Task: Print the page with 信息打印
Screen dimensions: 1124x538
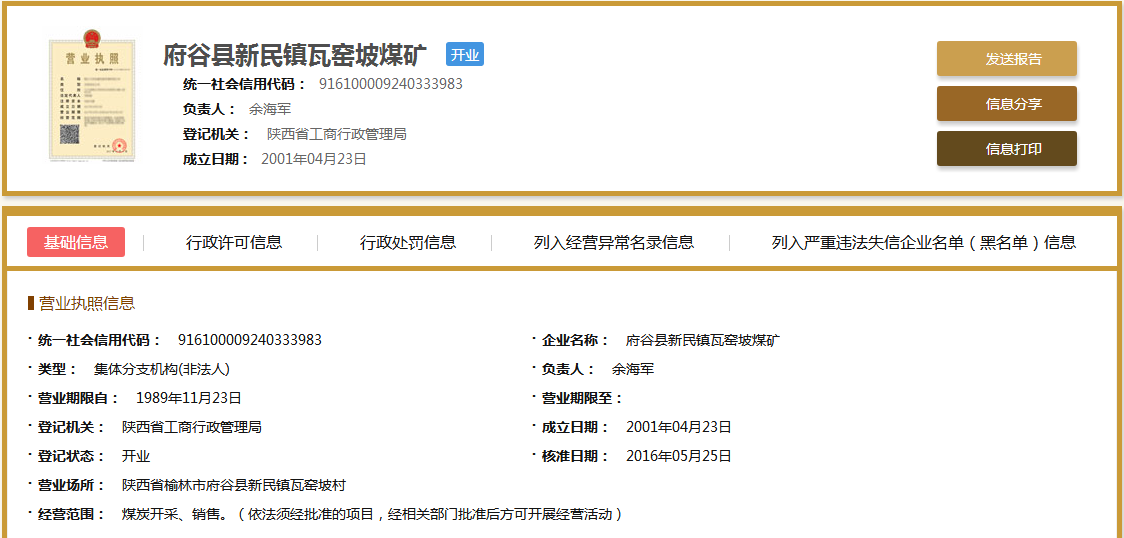Action: click(x=1006, y=149)
